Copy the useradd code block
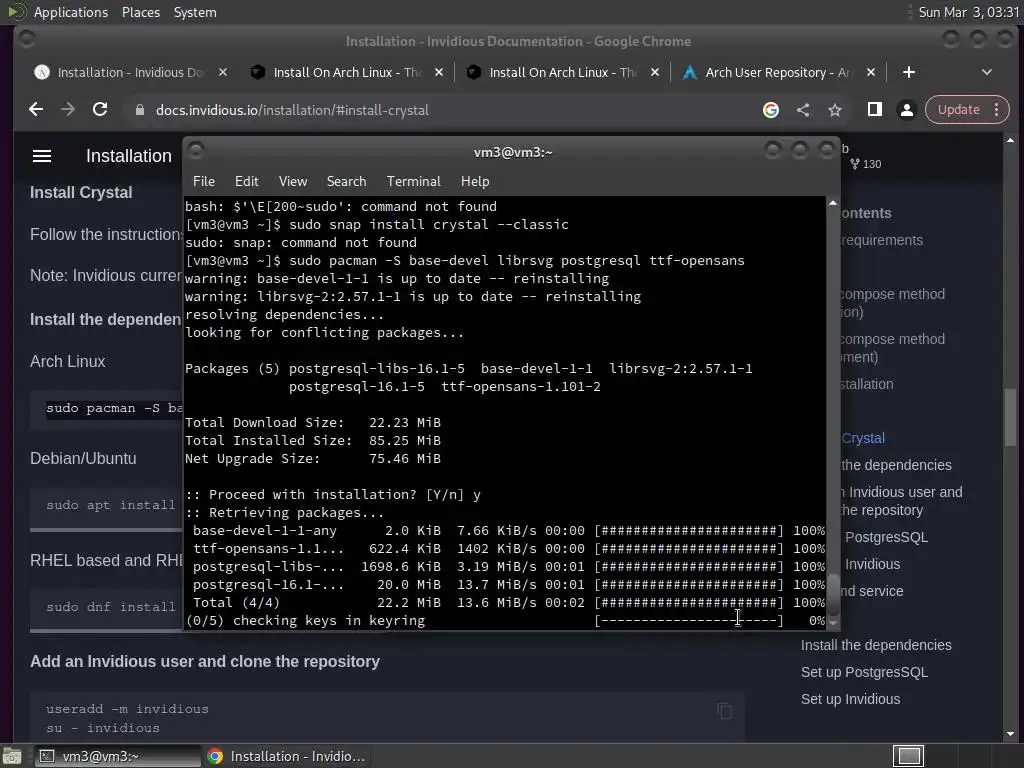1024x768 pixels. coord(724,711)
